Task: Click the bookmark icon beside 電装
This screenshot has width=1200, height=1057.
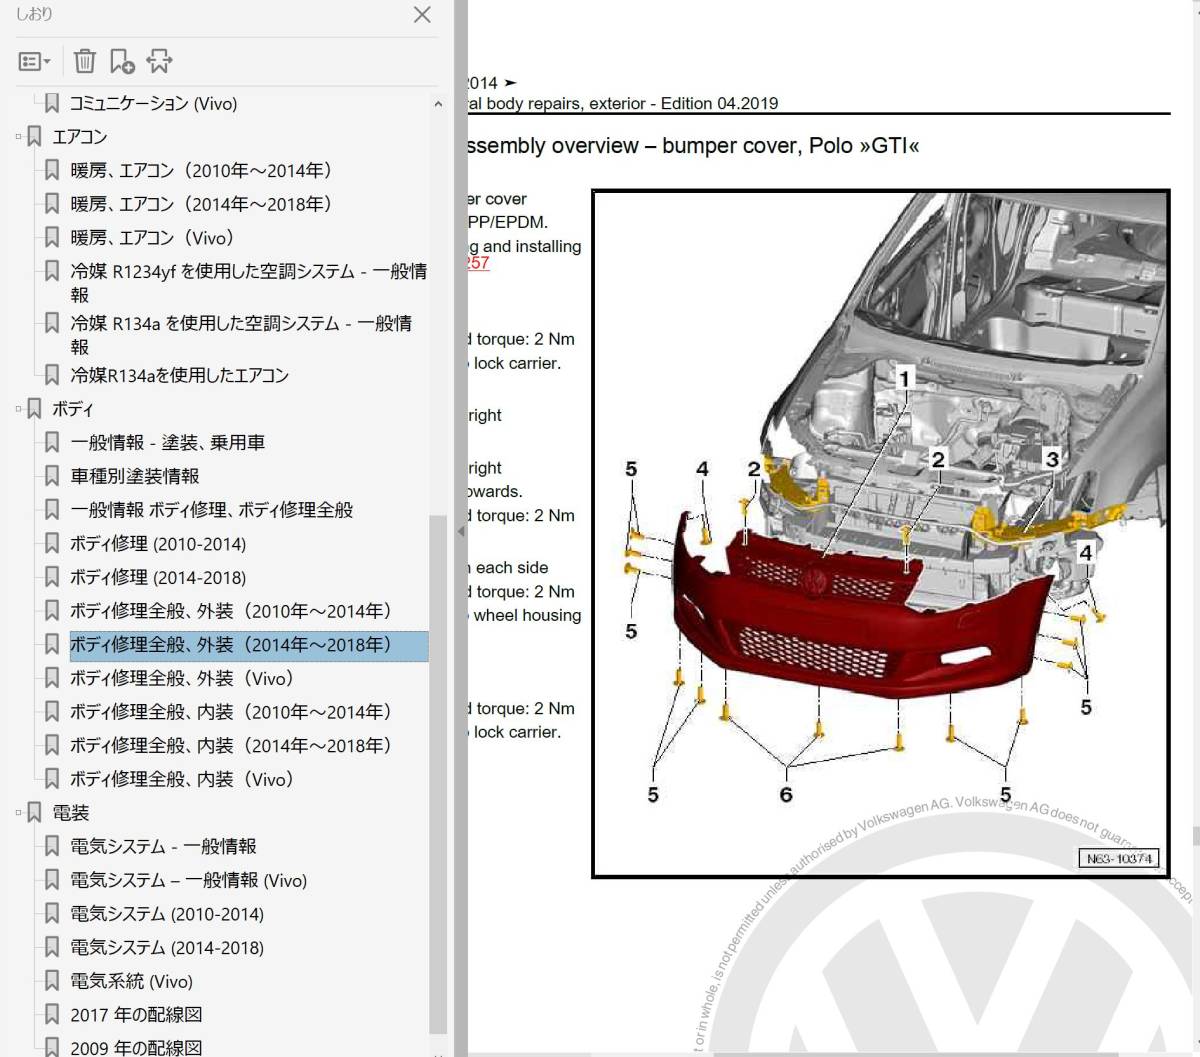Action: (x=34, y=813)
